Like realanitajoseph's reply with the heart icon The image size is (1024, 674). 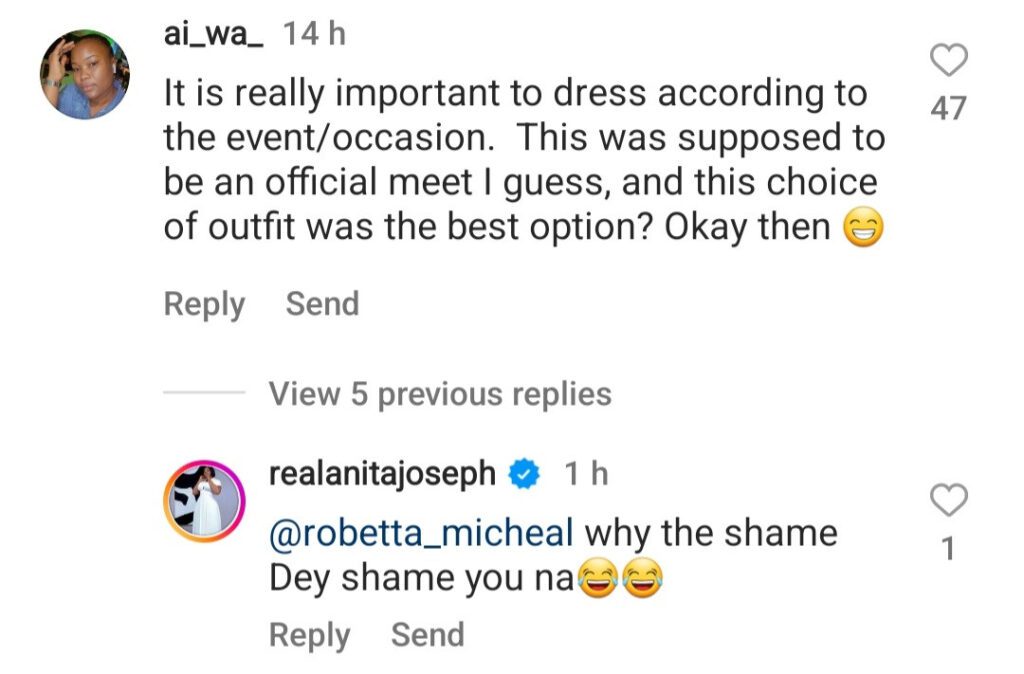coord(948,499)
